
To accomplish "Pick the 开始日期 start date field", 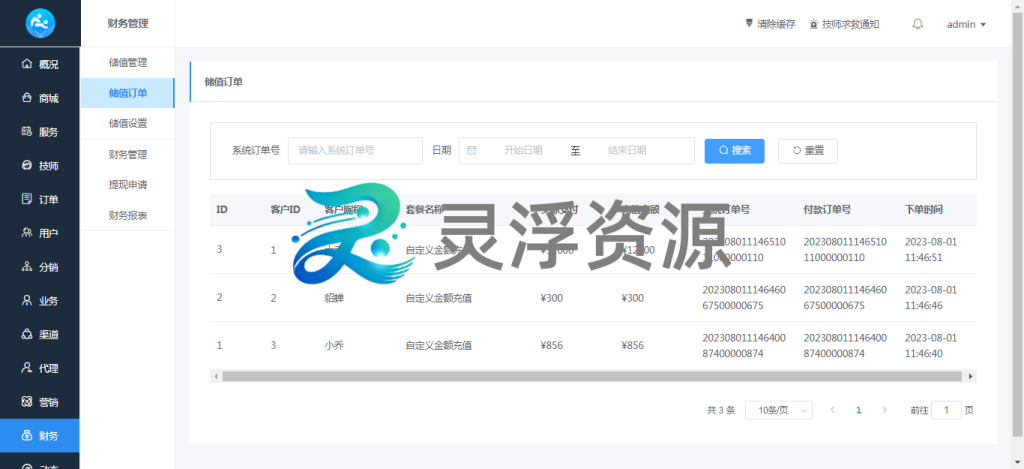I will point(522,150).
